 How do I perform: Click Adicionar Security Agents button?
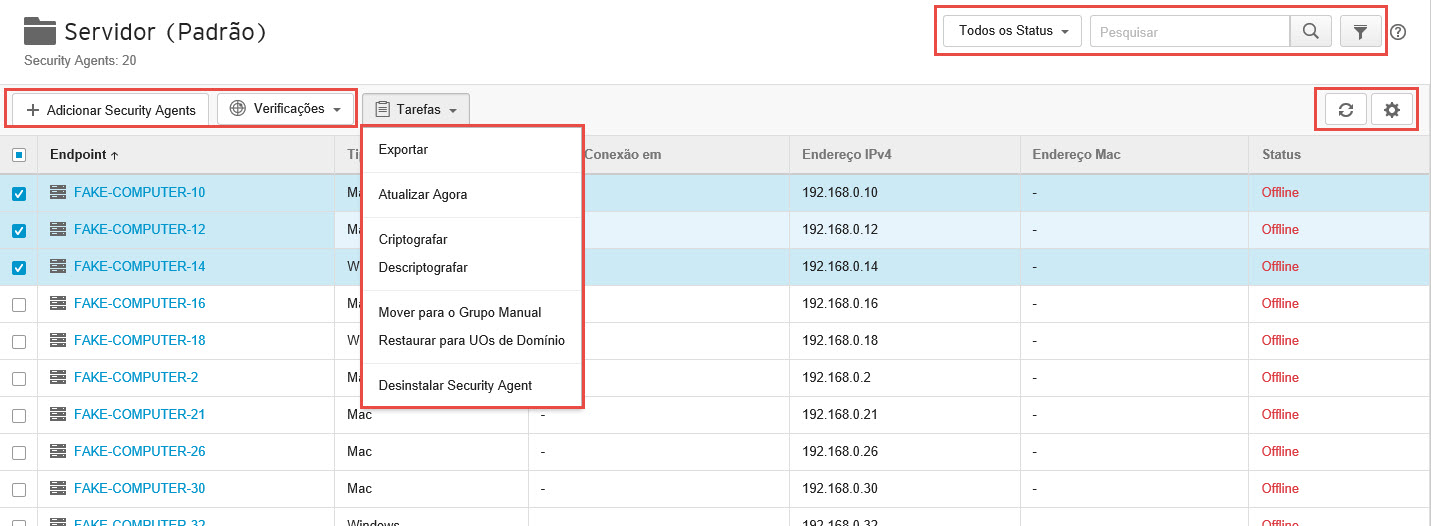pyautogui.click(x=110, y=110)
